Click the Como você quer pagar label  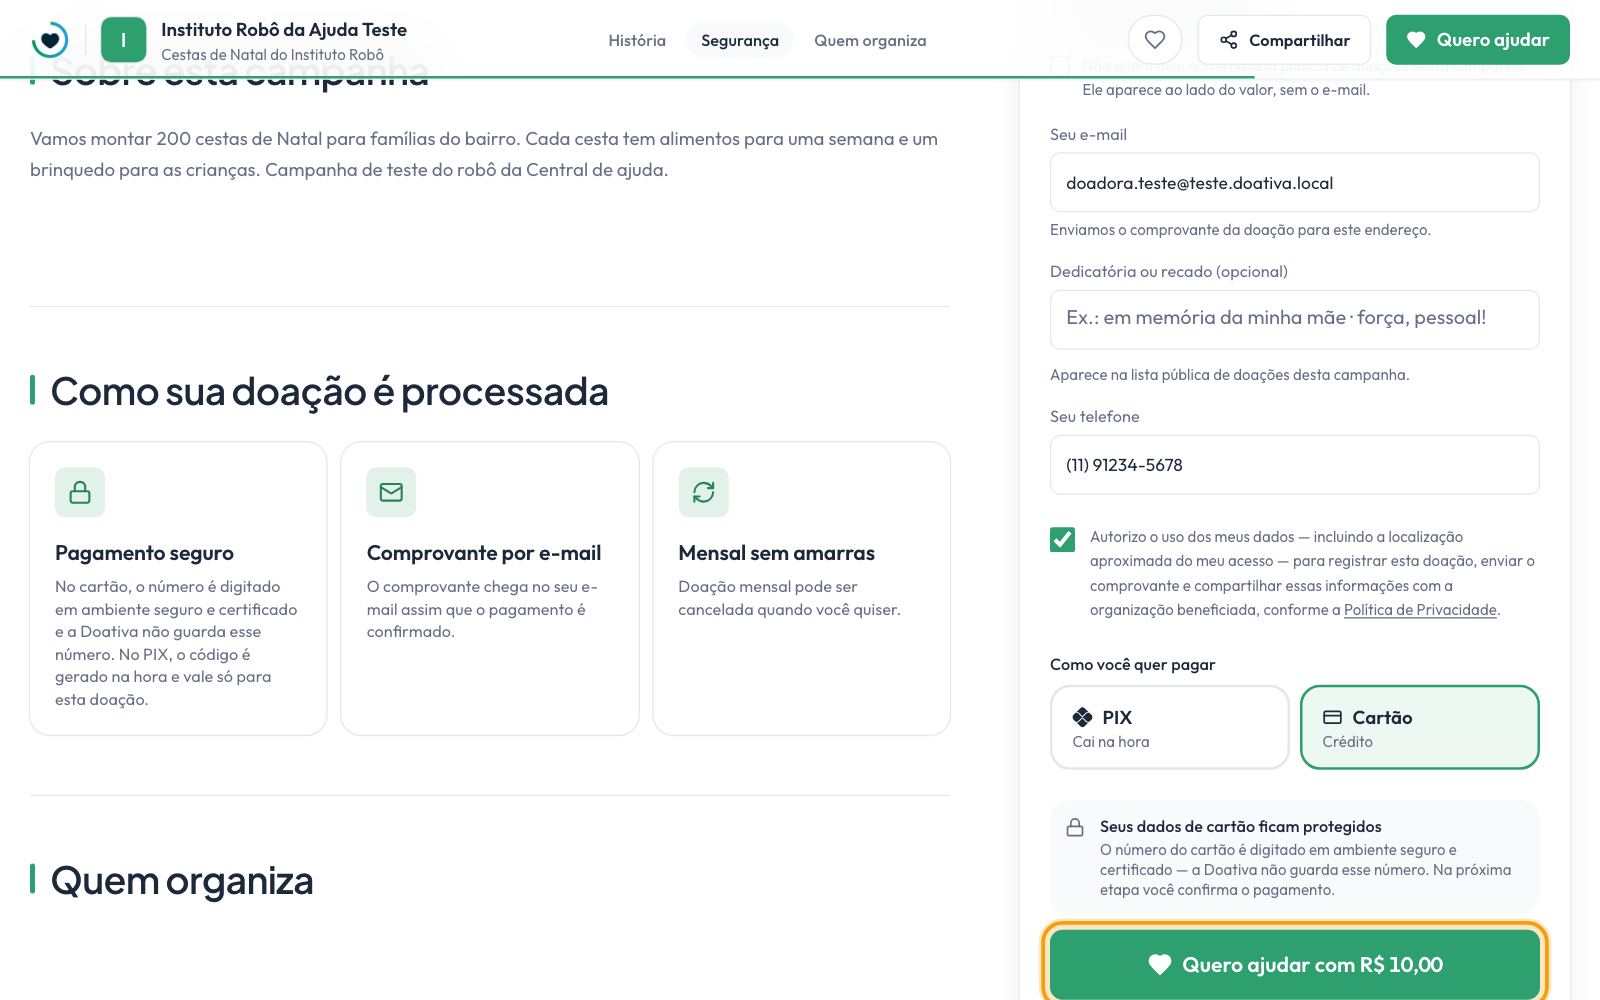click(1132, 665)
